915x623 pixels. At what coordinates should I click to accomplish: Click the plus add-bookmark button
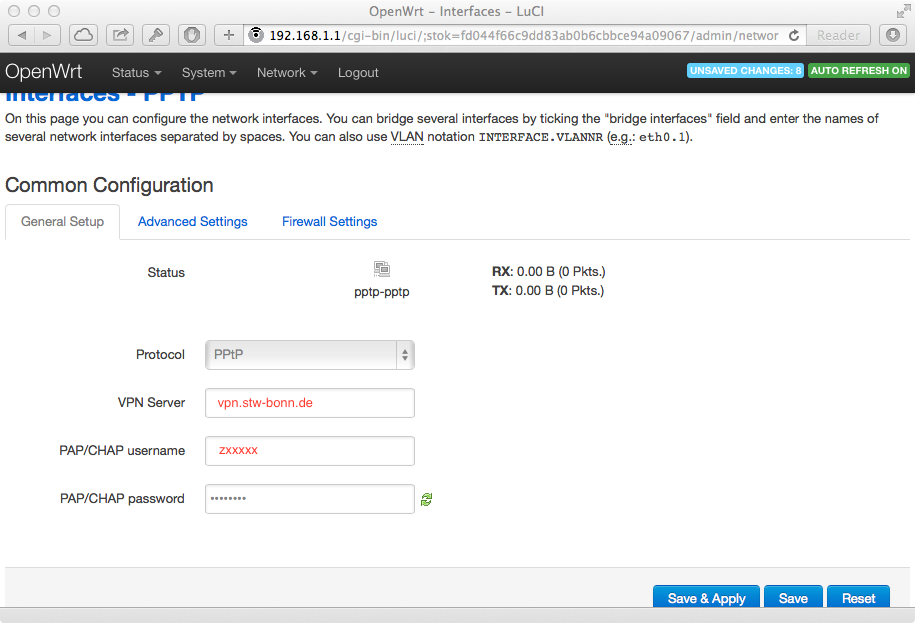coord(229,36)
